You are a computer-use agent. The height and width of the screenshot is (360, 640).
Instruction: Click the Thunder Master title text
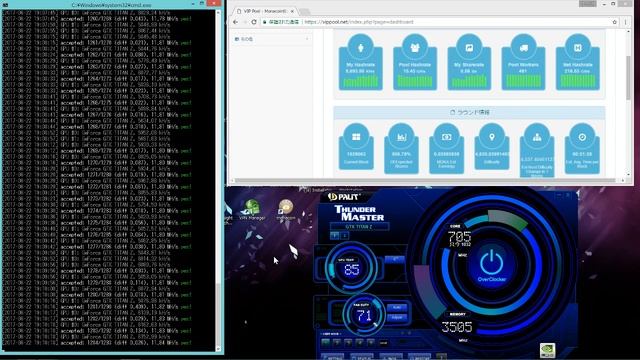[x=359, y=213]
